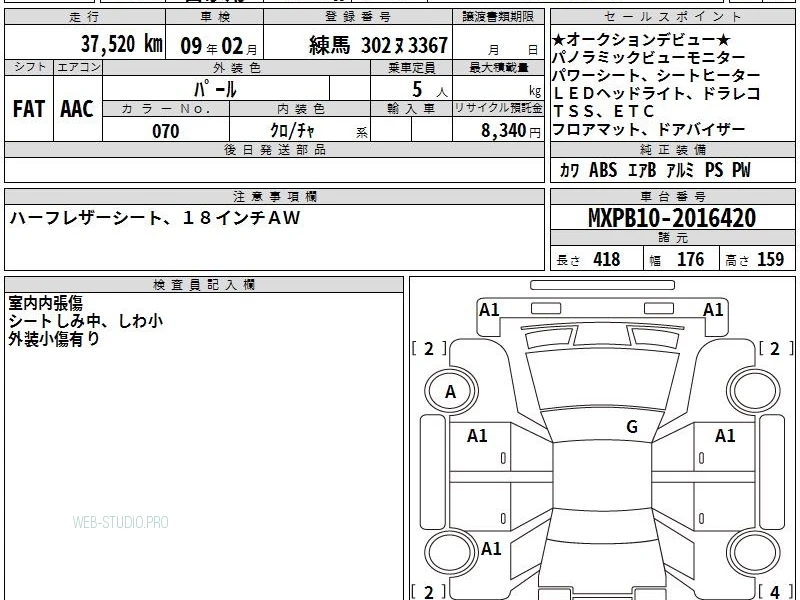Viewport: 800px width, 600px height.
Task: Click the 純正装備 section header
Action: coord(673,150)
